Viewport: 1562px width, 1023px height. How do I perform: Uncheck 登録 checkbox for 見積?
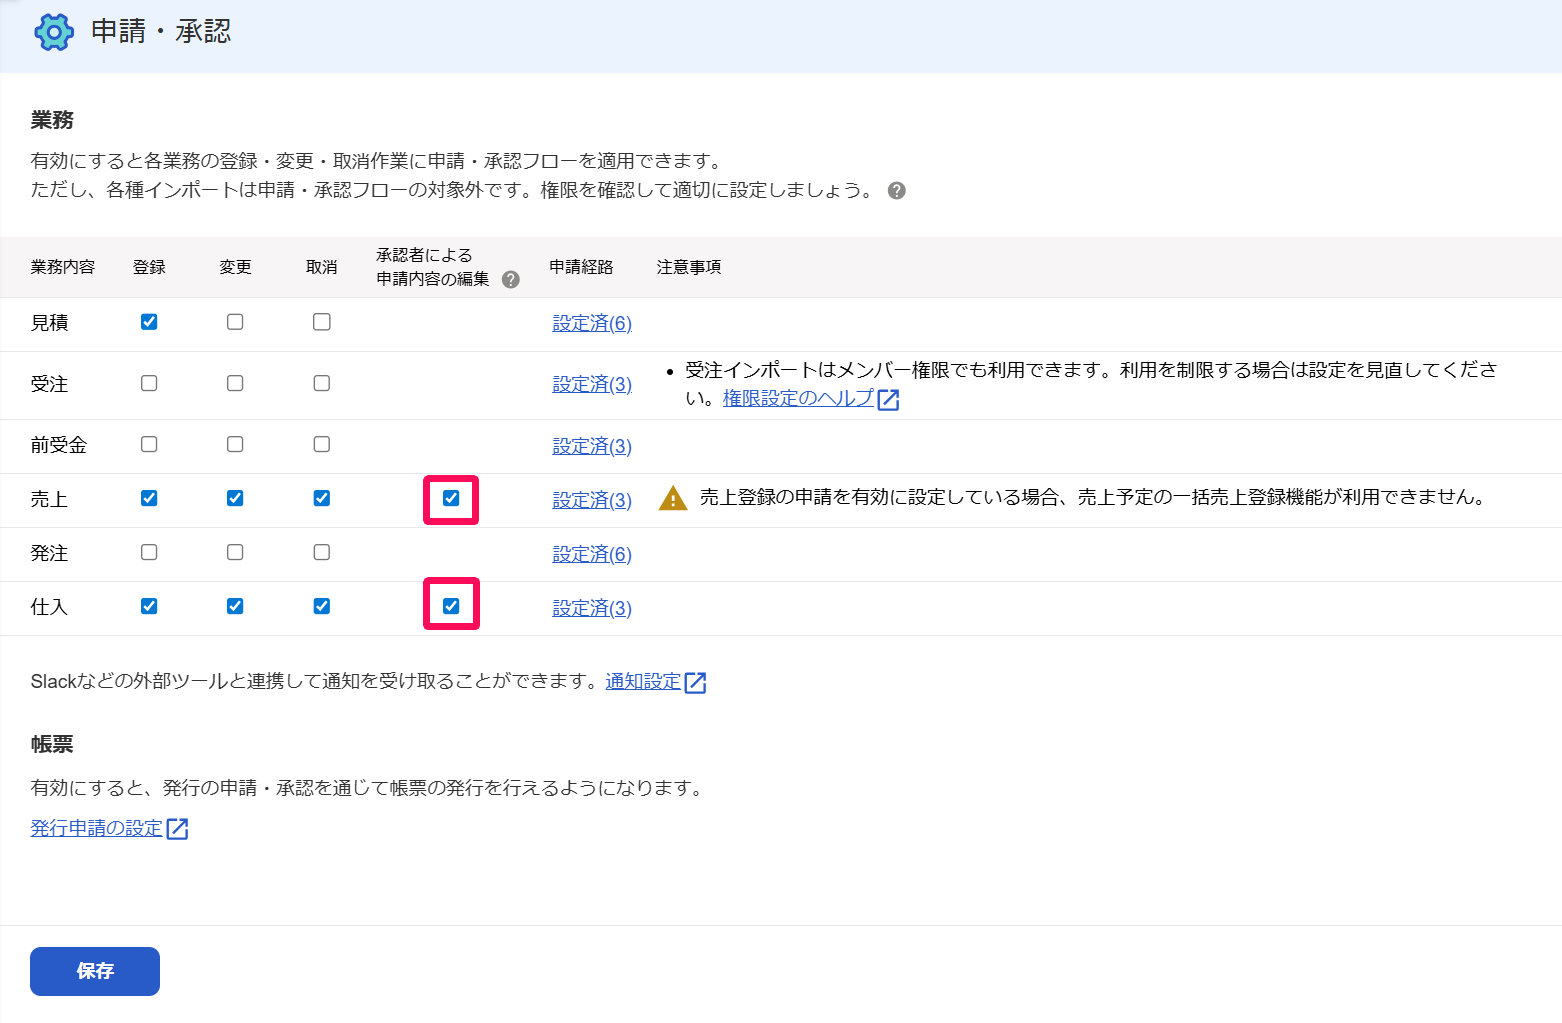(x=149, y=322)
